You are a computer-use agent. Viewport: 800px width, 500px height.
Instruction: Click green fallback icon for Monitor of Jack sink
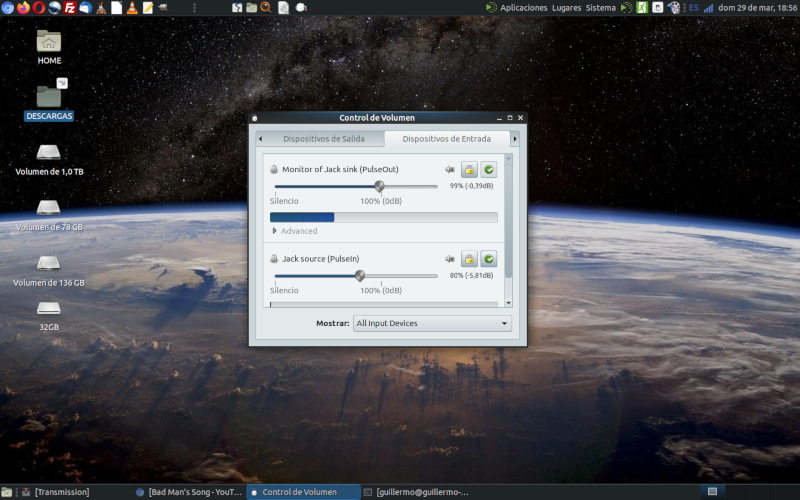point(489,170)
